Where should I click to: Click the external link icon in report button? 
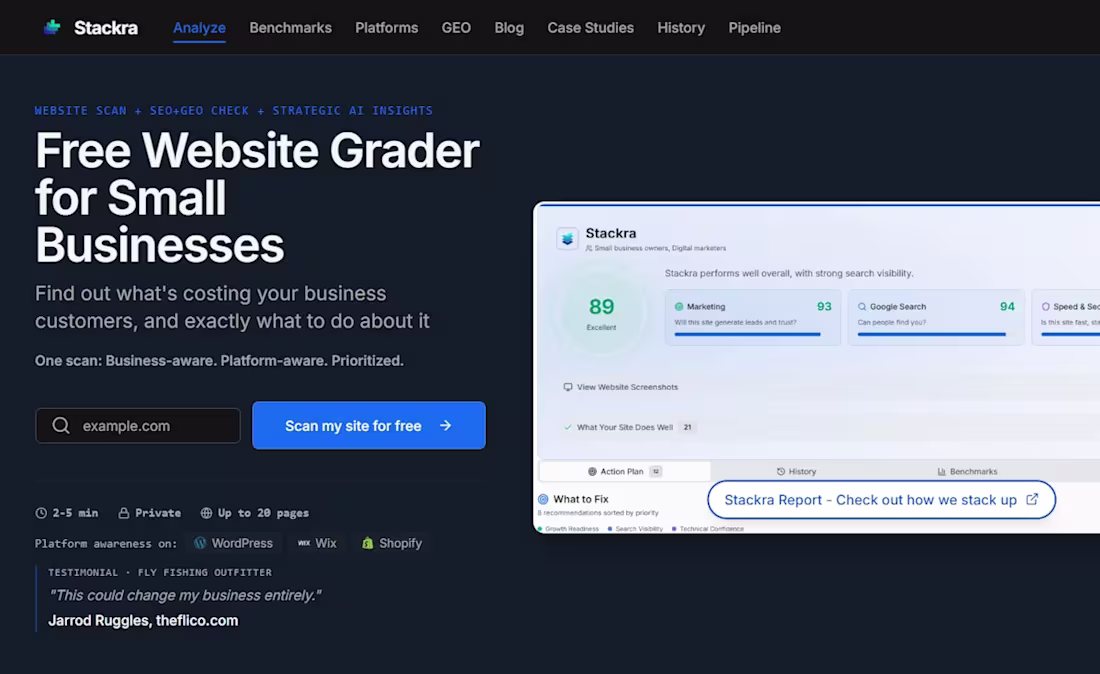pyautogui.click(x=1032, y=499)
